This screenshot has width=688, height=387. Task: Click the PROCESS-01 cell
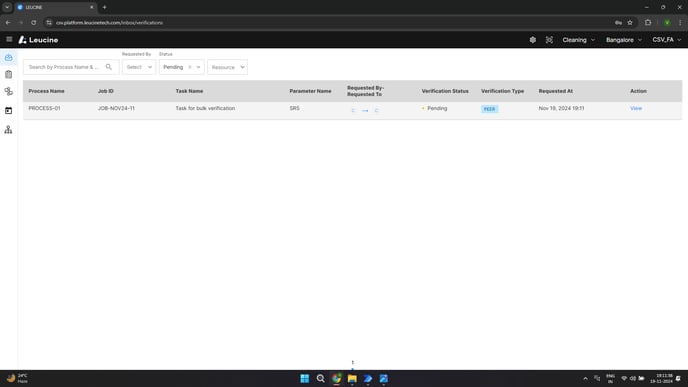click(x=44, y=108)
